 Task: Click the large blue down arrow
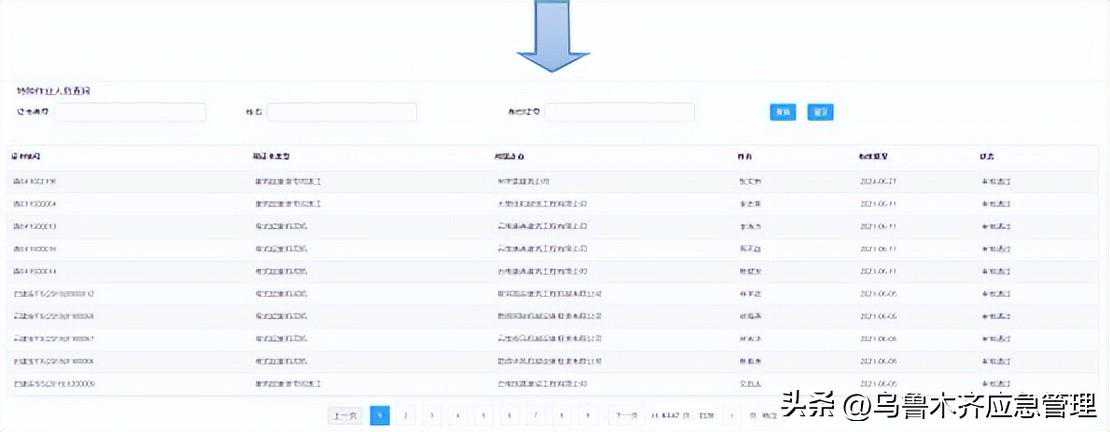553,38
